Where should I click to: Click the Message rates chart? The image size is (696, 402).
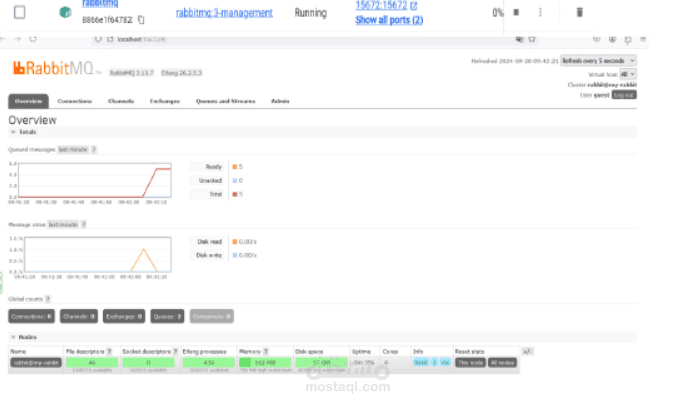pyautogui.click(x=98, y=255)
